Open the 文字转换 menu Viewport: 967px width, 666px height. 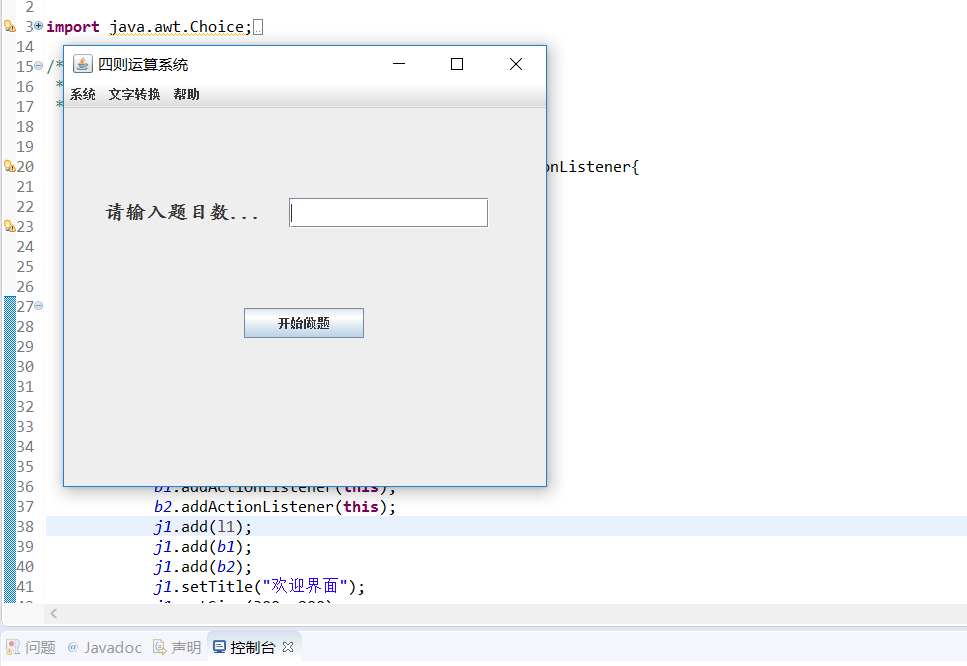[134, 94]
